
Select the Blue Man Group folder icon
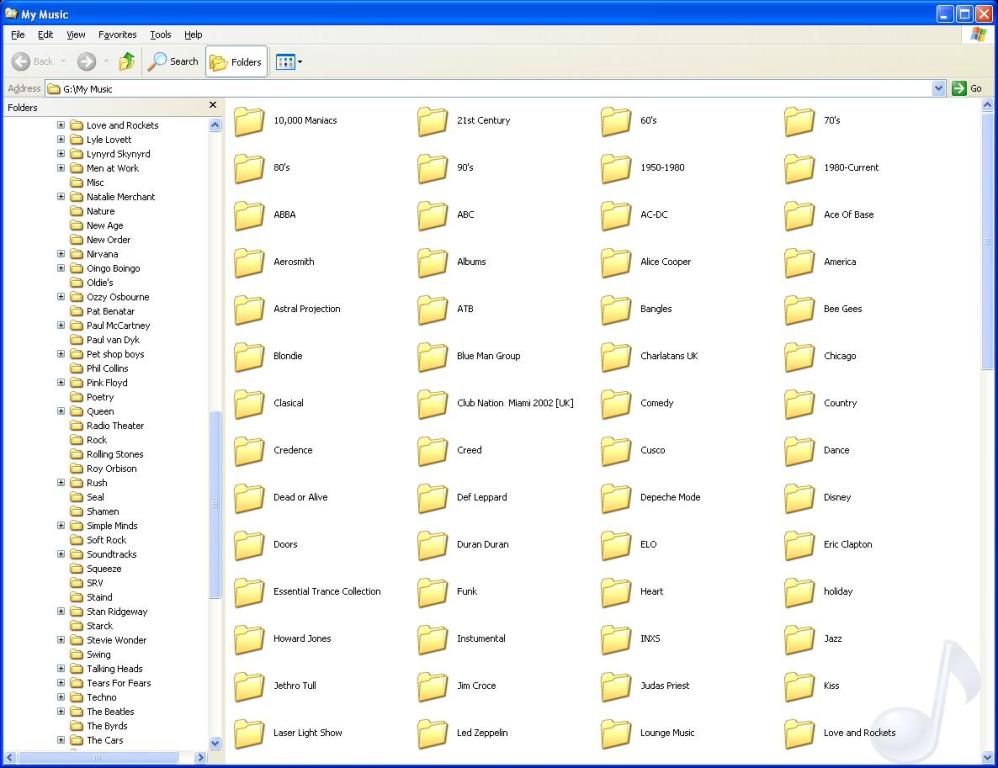tap(432, 356)
